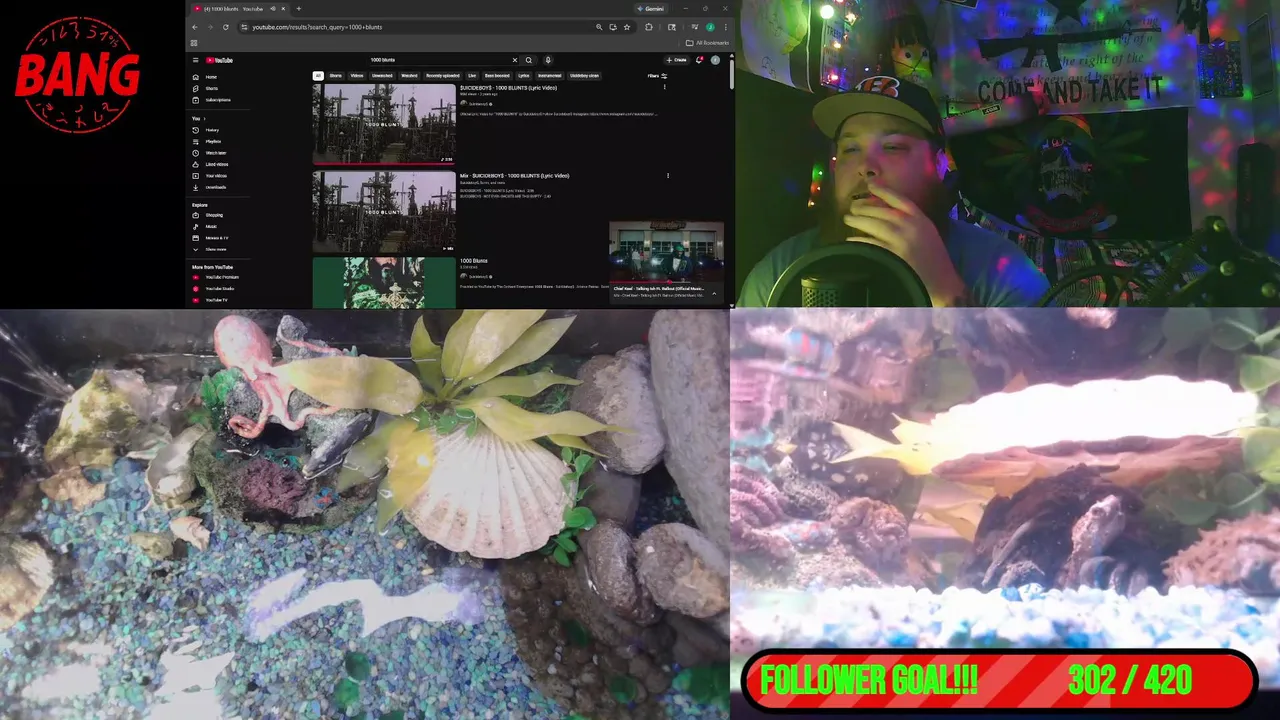Select the Instrumental filter chip

pos(550,76)
